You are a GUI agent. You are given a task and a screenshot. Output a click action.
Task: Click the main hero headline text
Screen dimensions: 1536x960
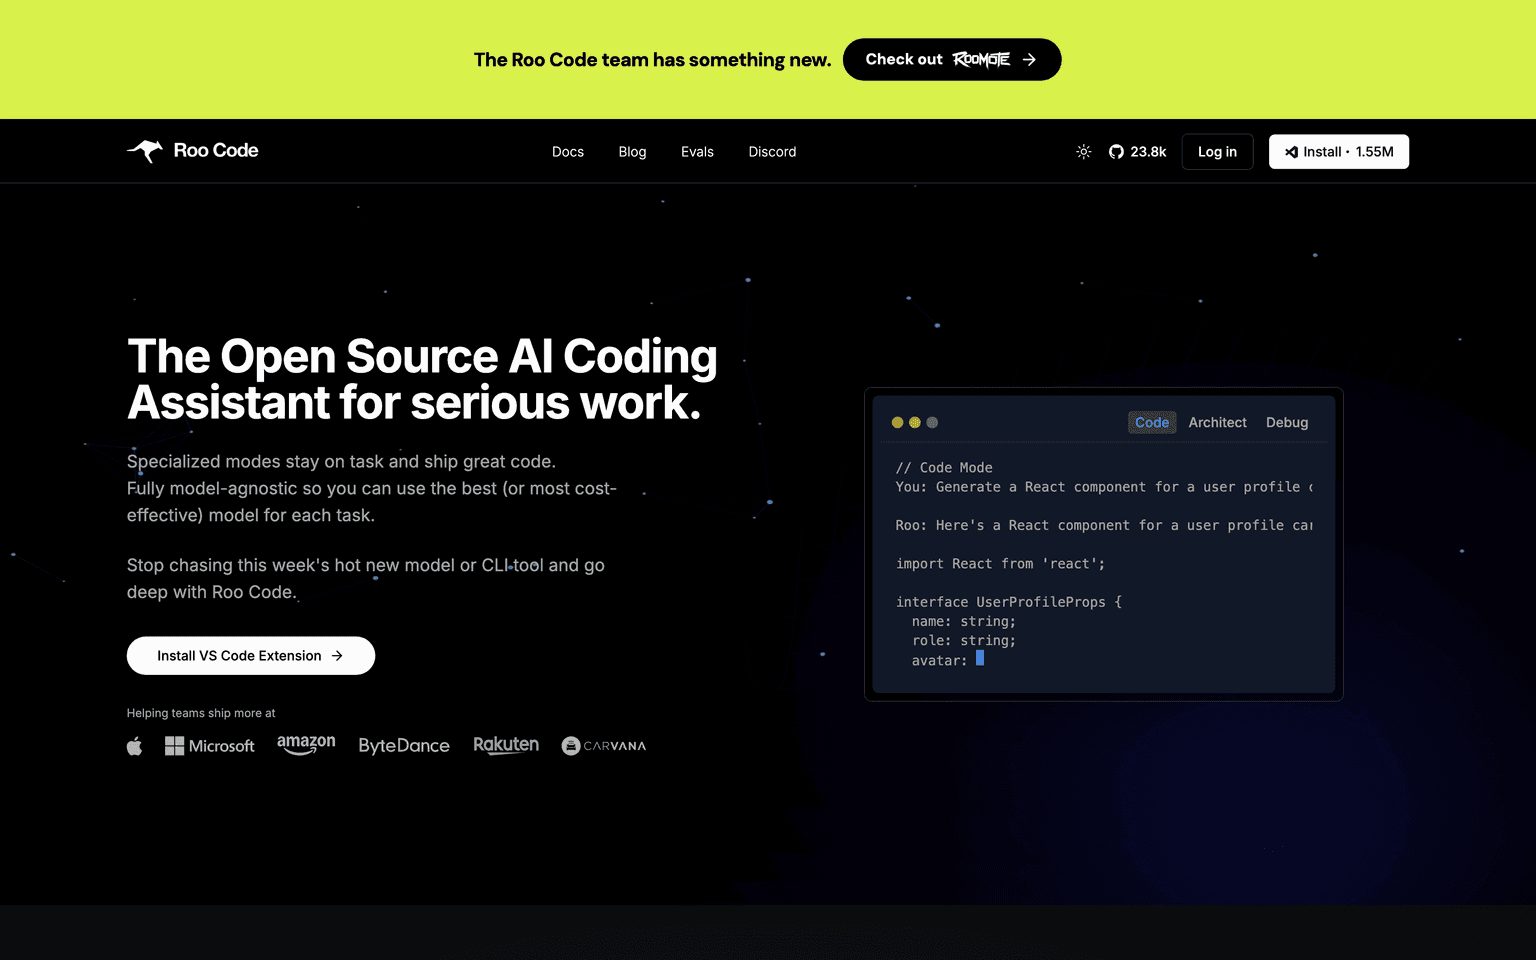pos(422,379)
